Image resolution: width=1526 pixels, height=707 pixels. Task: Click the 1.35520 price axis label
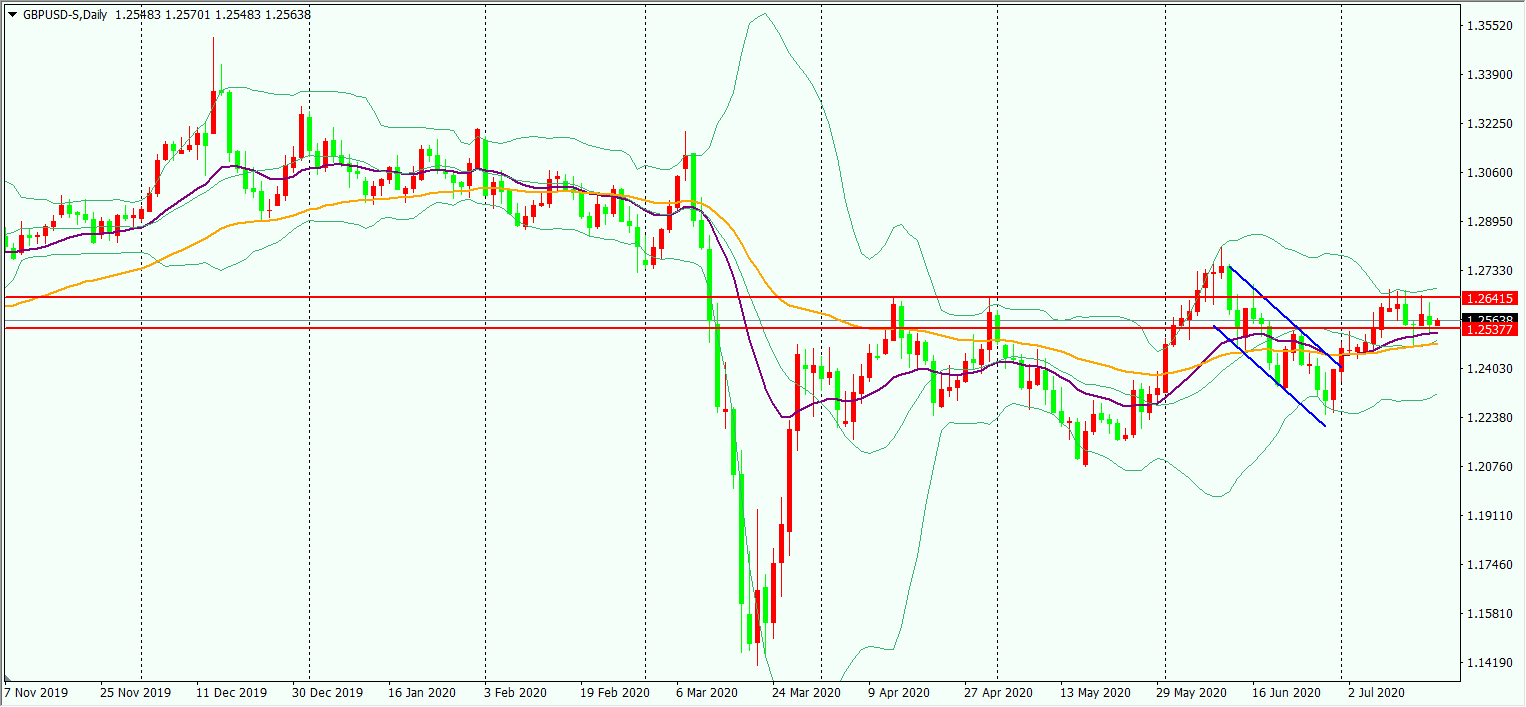[x=1489, y=26]
